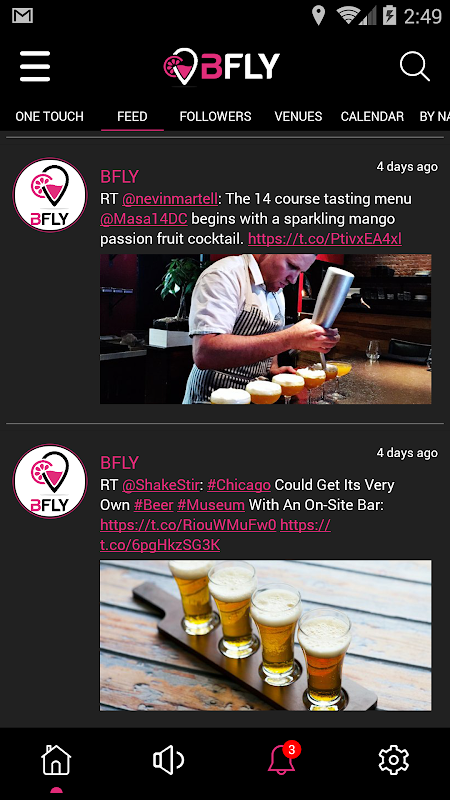450x800 pixels.
Task: Open the hamburger menu
Action: tap(35, 66)
